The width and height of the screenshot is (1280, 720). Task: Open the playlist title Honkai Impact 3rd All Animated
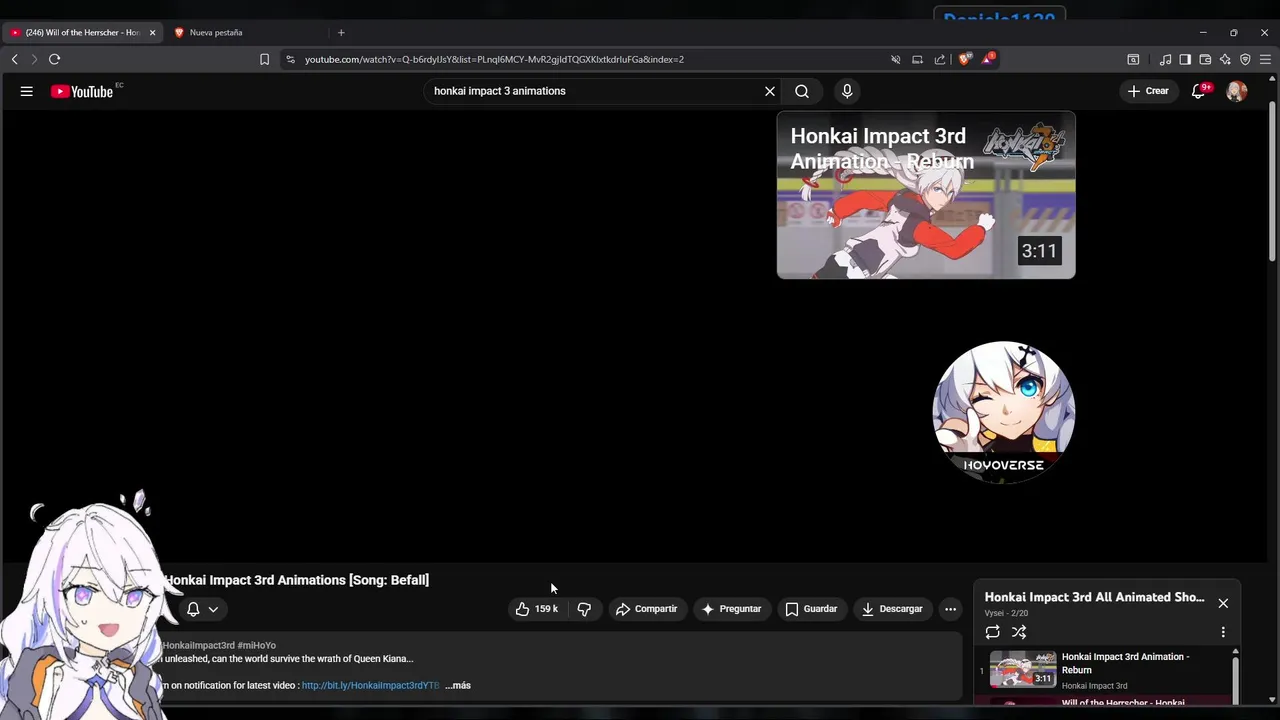1094,597
